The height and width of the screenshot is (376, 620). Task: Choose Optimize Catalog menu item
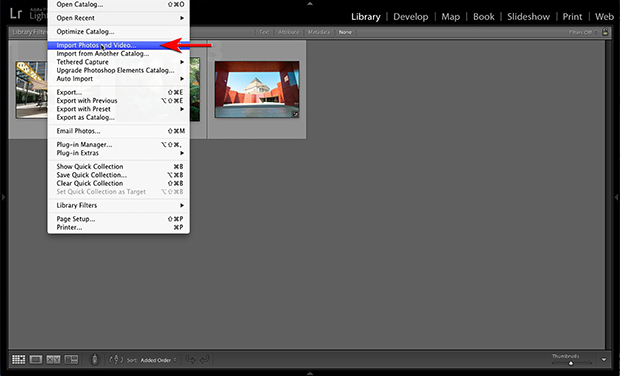click(x=119, y=31)
